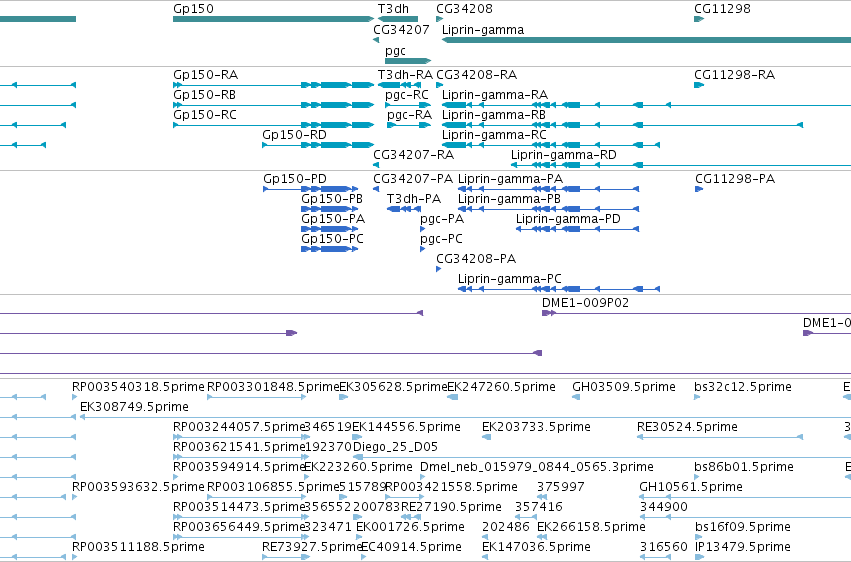Image resolution: width=851 pixels, height=562 pixels.
Task: Select the pgc-RA transcript
Action: click(x=409, y=125)
